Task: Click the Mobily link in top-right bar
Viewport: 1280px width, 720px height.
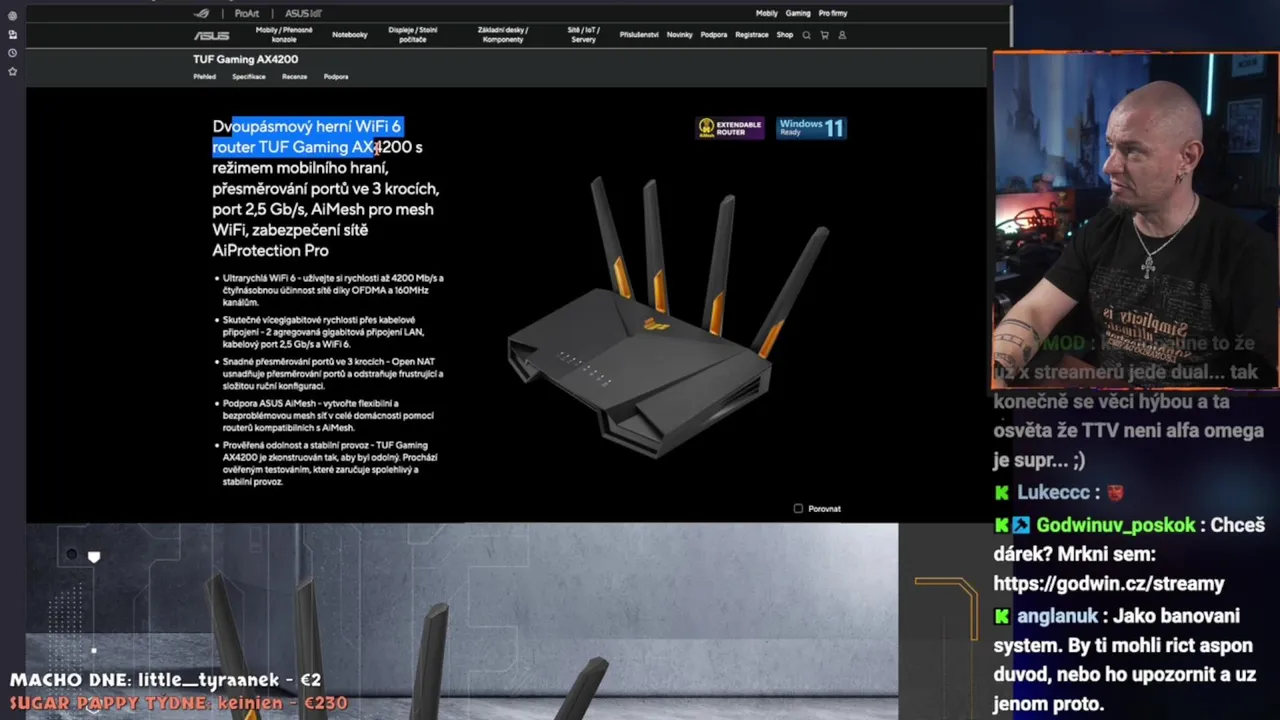Action: pyautogui.click(x=767, y=13)
